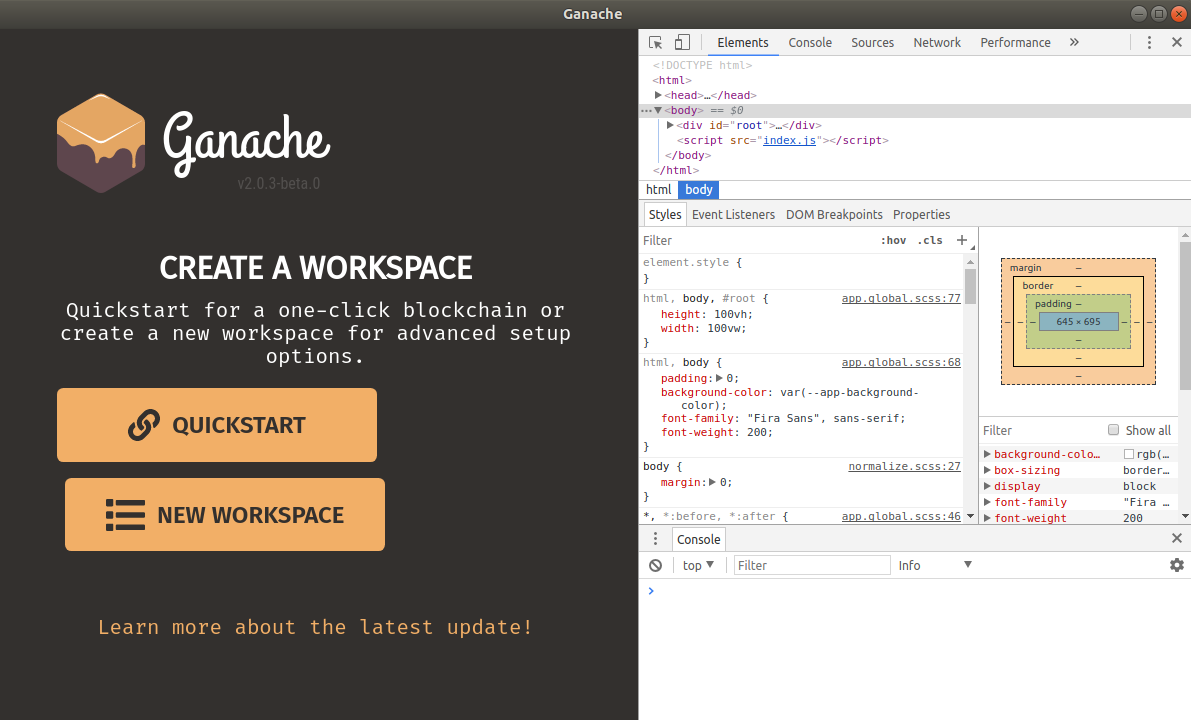
Task: Click the console prompt arrow
Action: coord(651,591)
